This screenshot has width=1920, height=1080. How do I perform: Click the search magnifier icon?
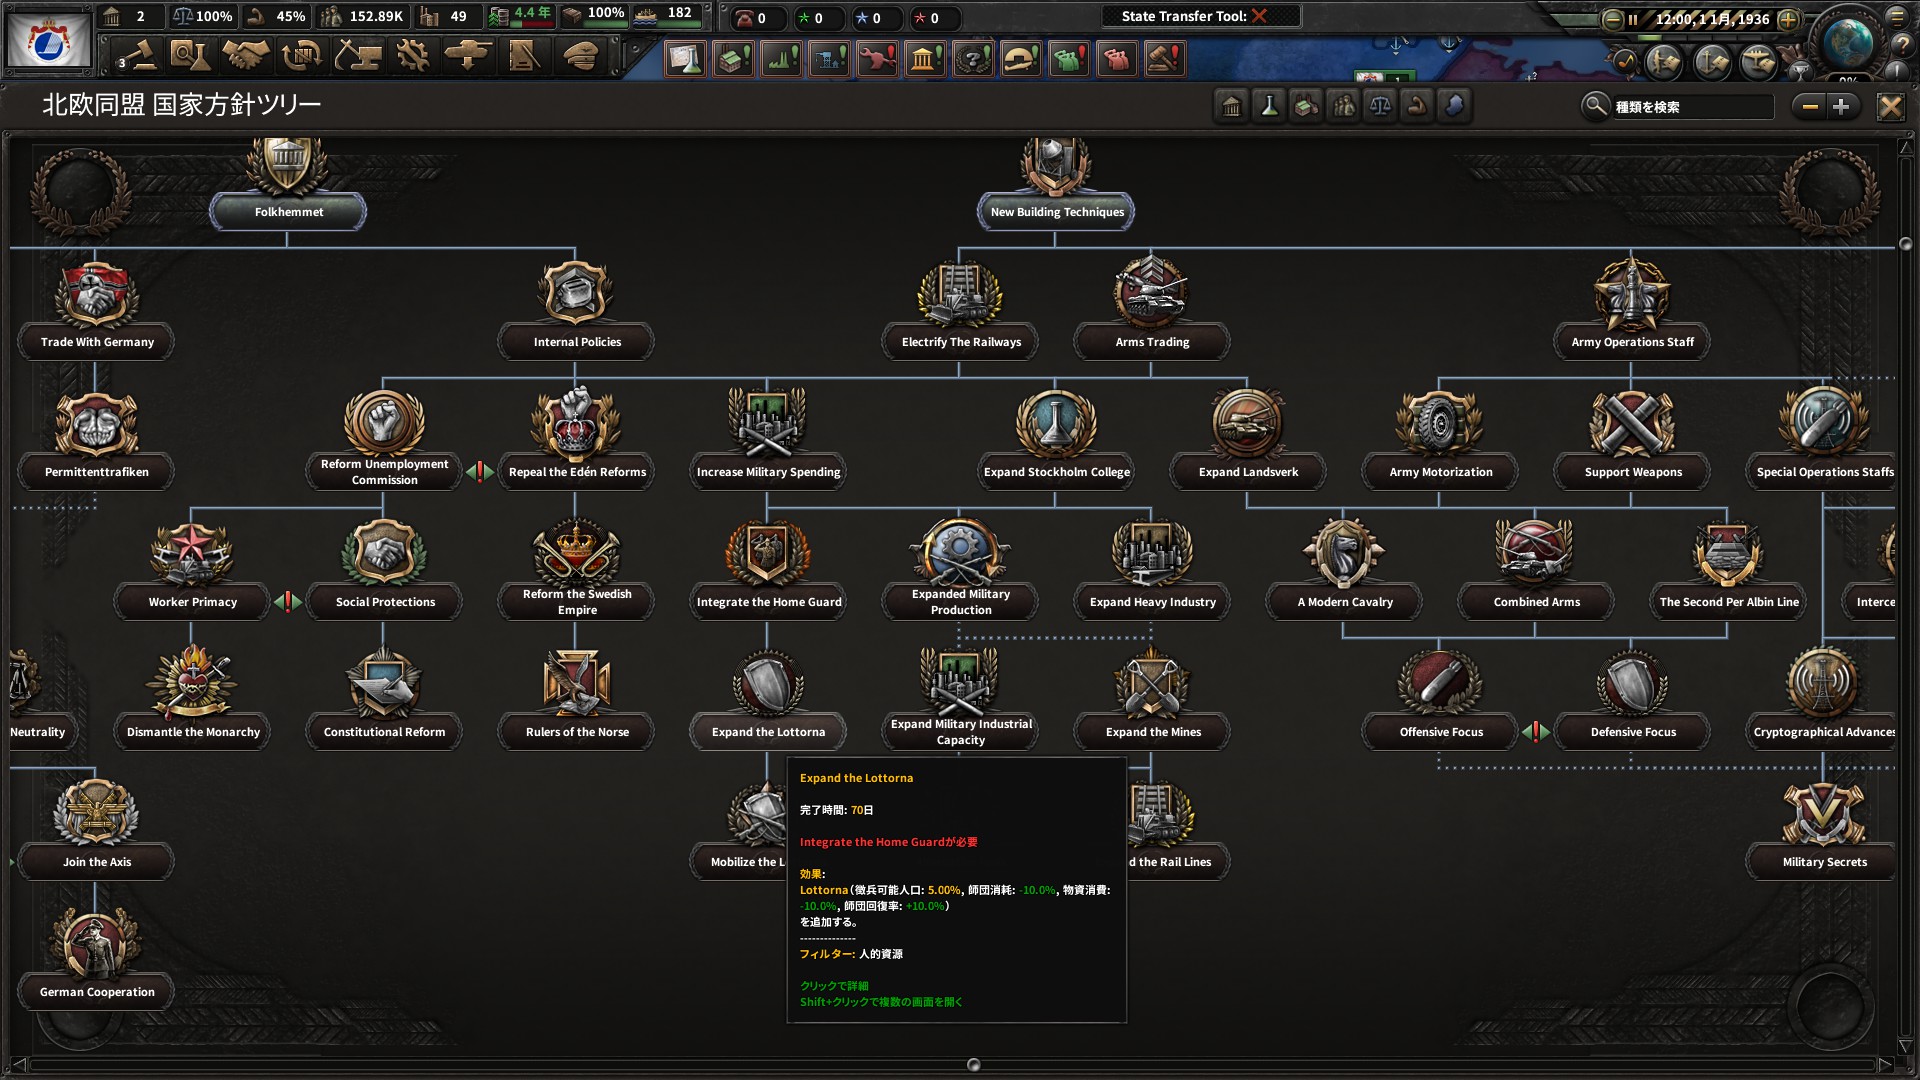click(1595, 105)
